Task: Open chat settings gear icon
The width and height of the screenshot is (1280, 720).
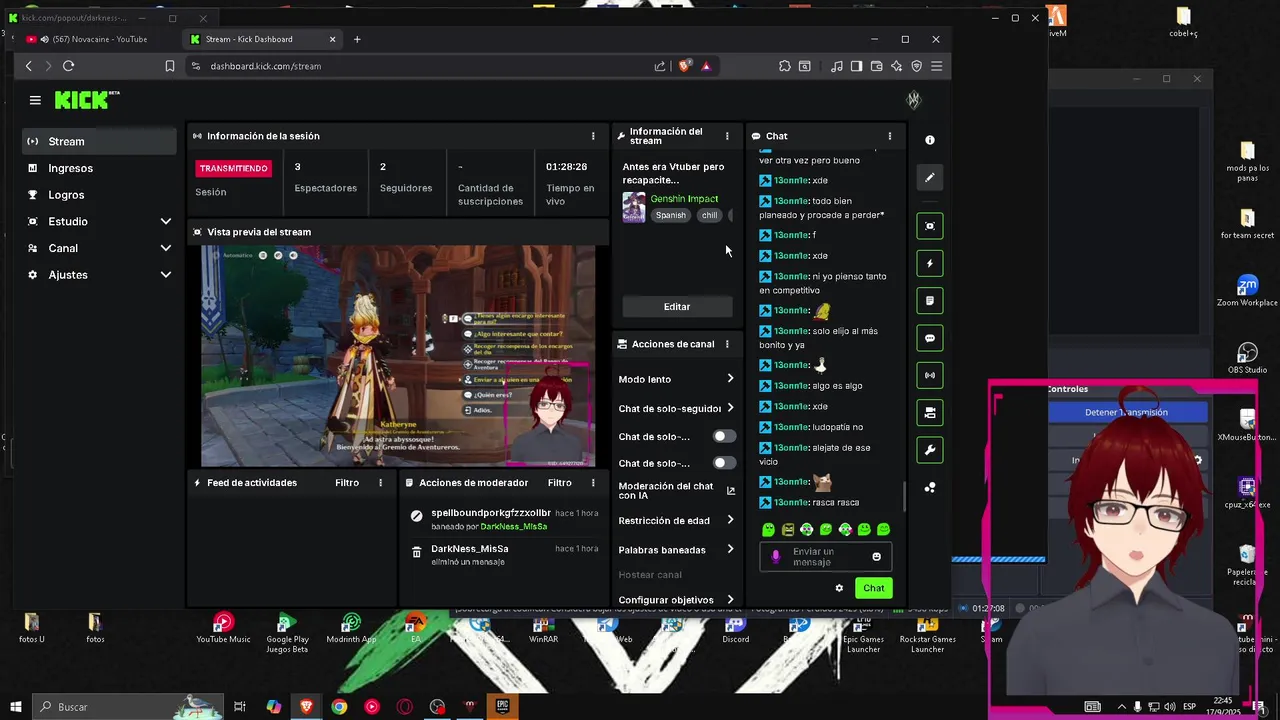Action: (839, 588)
